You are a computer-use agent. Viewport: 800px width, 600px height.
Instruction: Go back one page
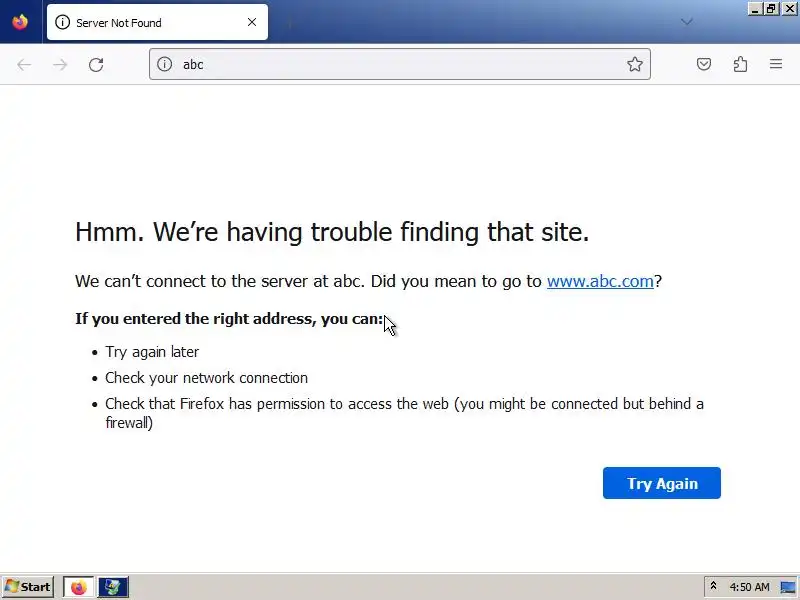coord(24,65)
